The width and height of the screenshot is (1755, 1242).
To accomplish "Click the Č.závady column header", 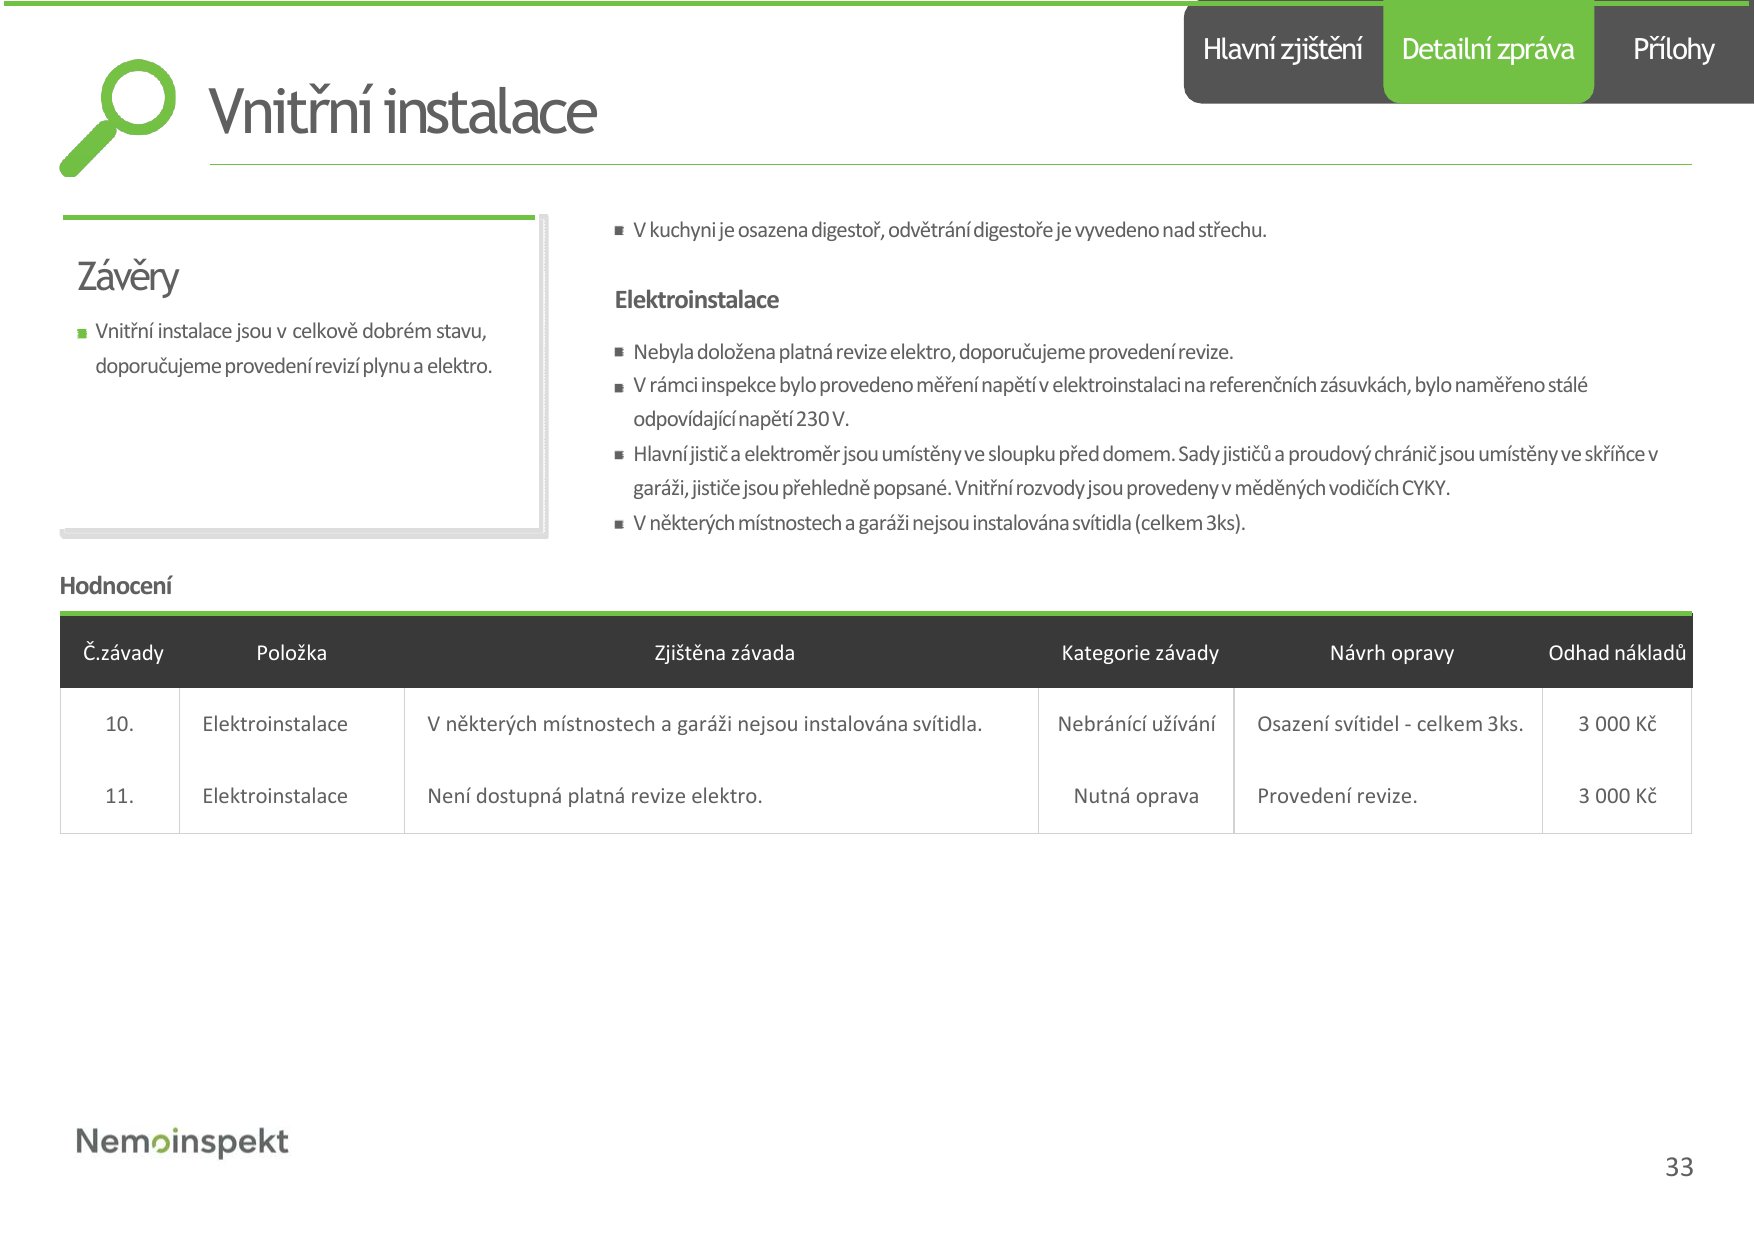I will point(123,653).
